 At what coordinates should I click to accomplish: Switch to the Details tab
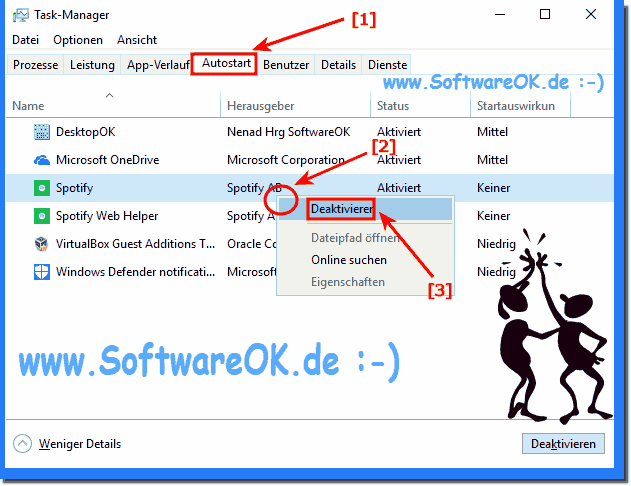(338, 65)
